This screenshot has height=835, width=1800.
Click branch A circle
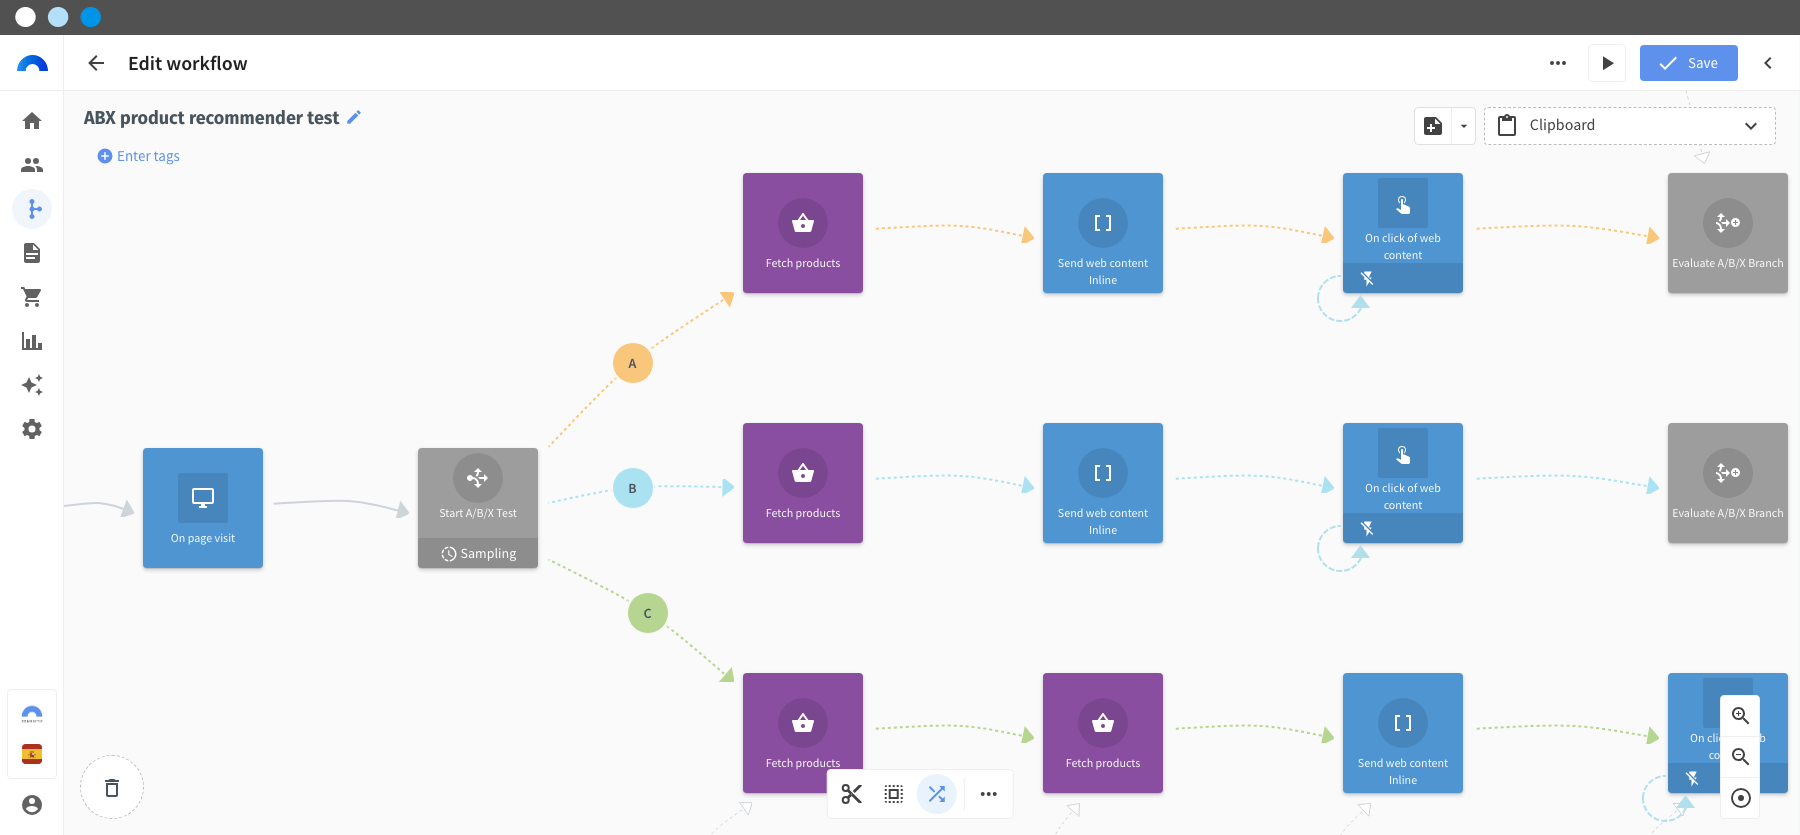633,363
